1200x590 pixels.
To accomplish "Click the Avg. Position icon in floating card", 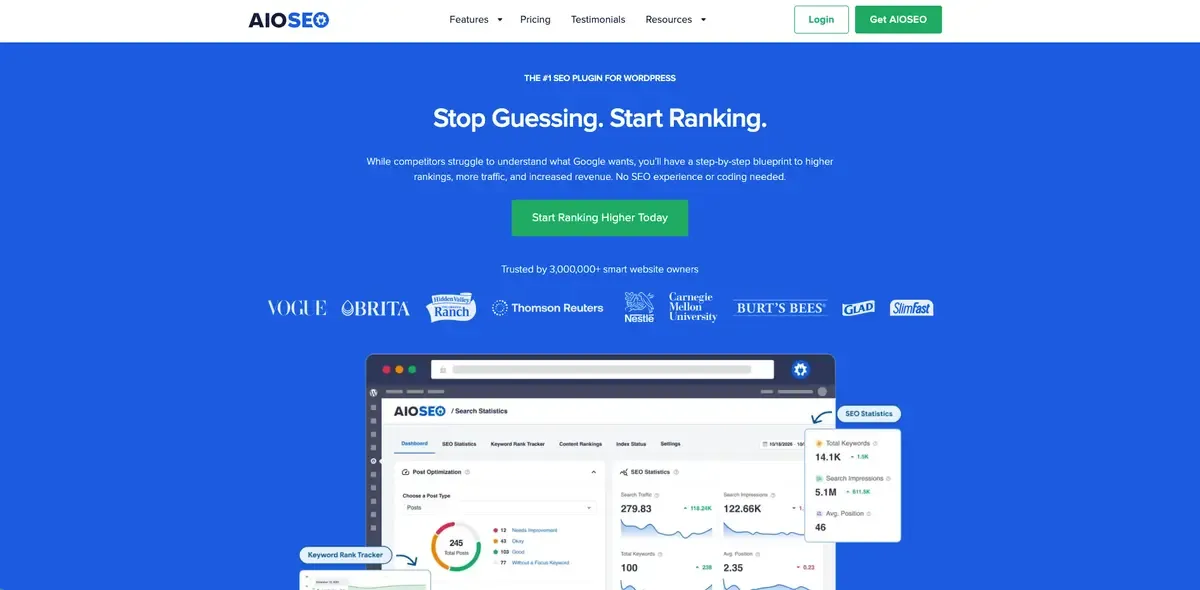I will click(x=819, y=514).
